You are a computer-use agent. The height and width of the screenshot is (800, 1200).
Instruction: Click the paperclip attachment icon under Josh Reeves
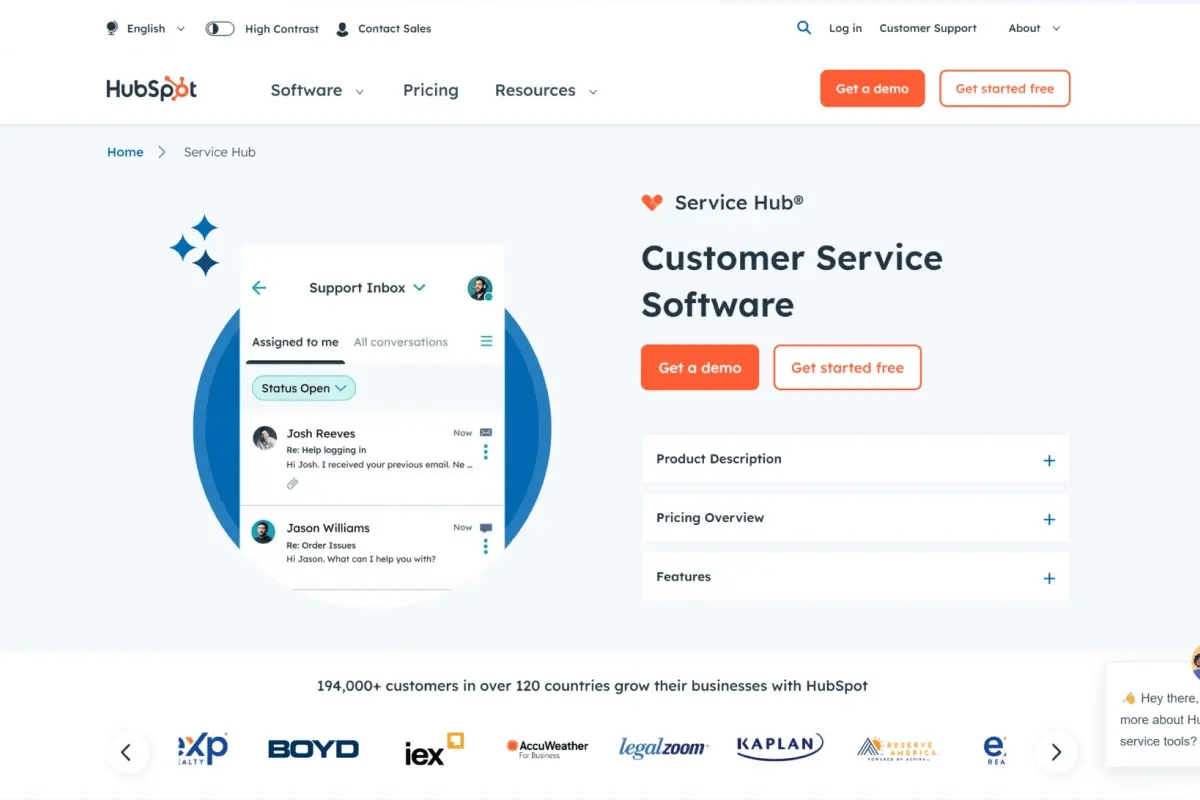pos(292,484)
